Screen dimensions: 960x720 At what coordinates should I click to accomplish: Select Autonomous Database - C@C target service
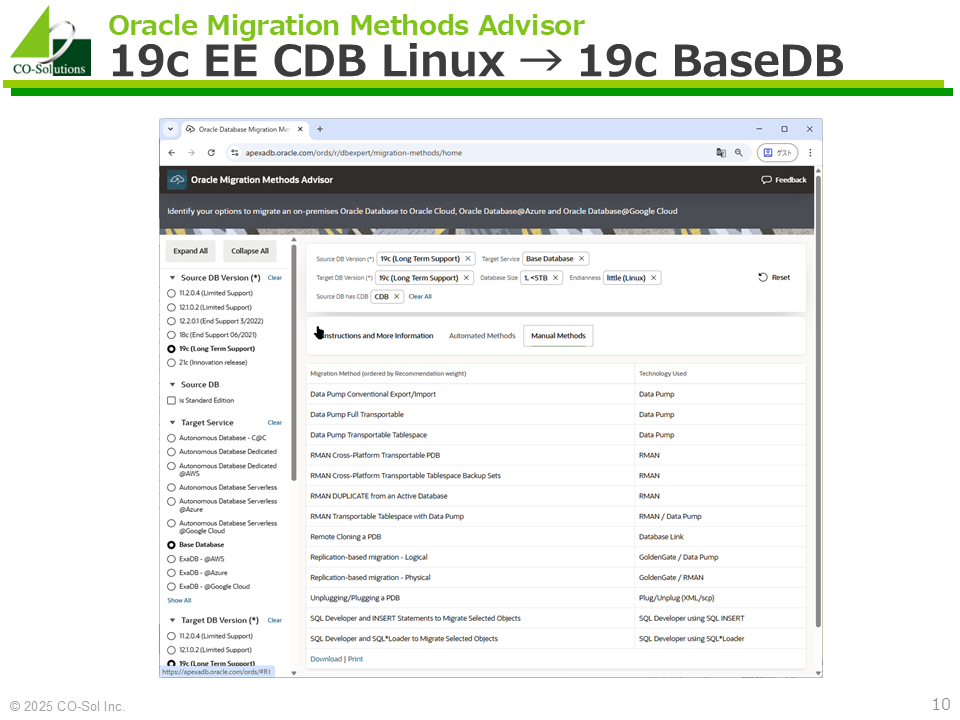(171, 438)
